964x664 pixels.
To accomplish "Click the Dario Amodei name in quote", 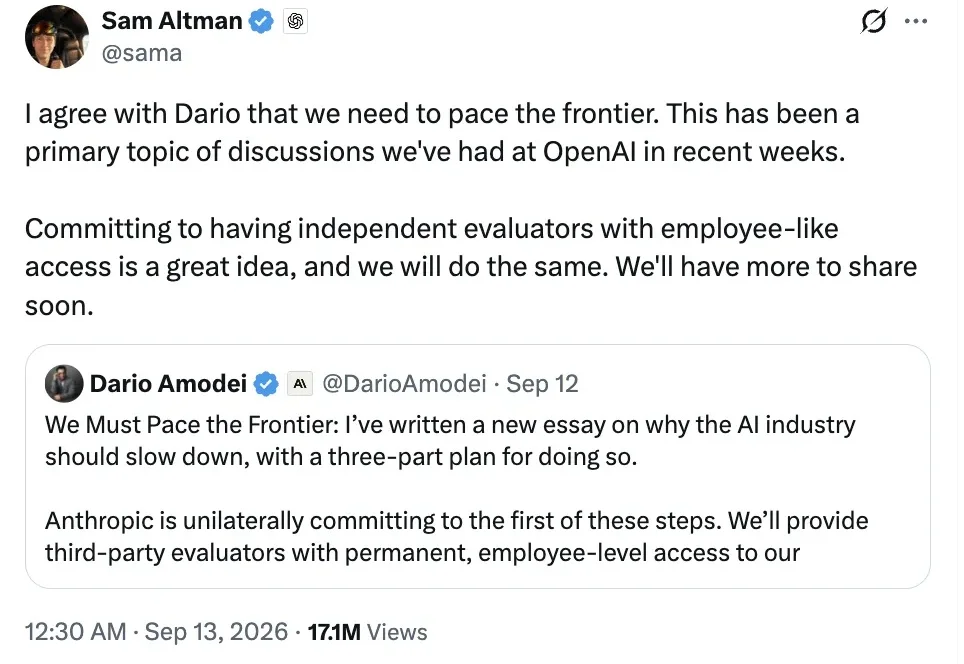I will pyautogui.click(x=168, y=384).
